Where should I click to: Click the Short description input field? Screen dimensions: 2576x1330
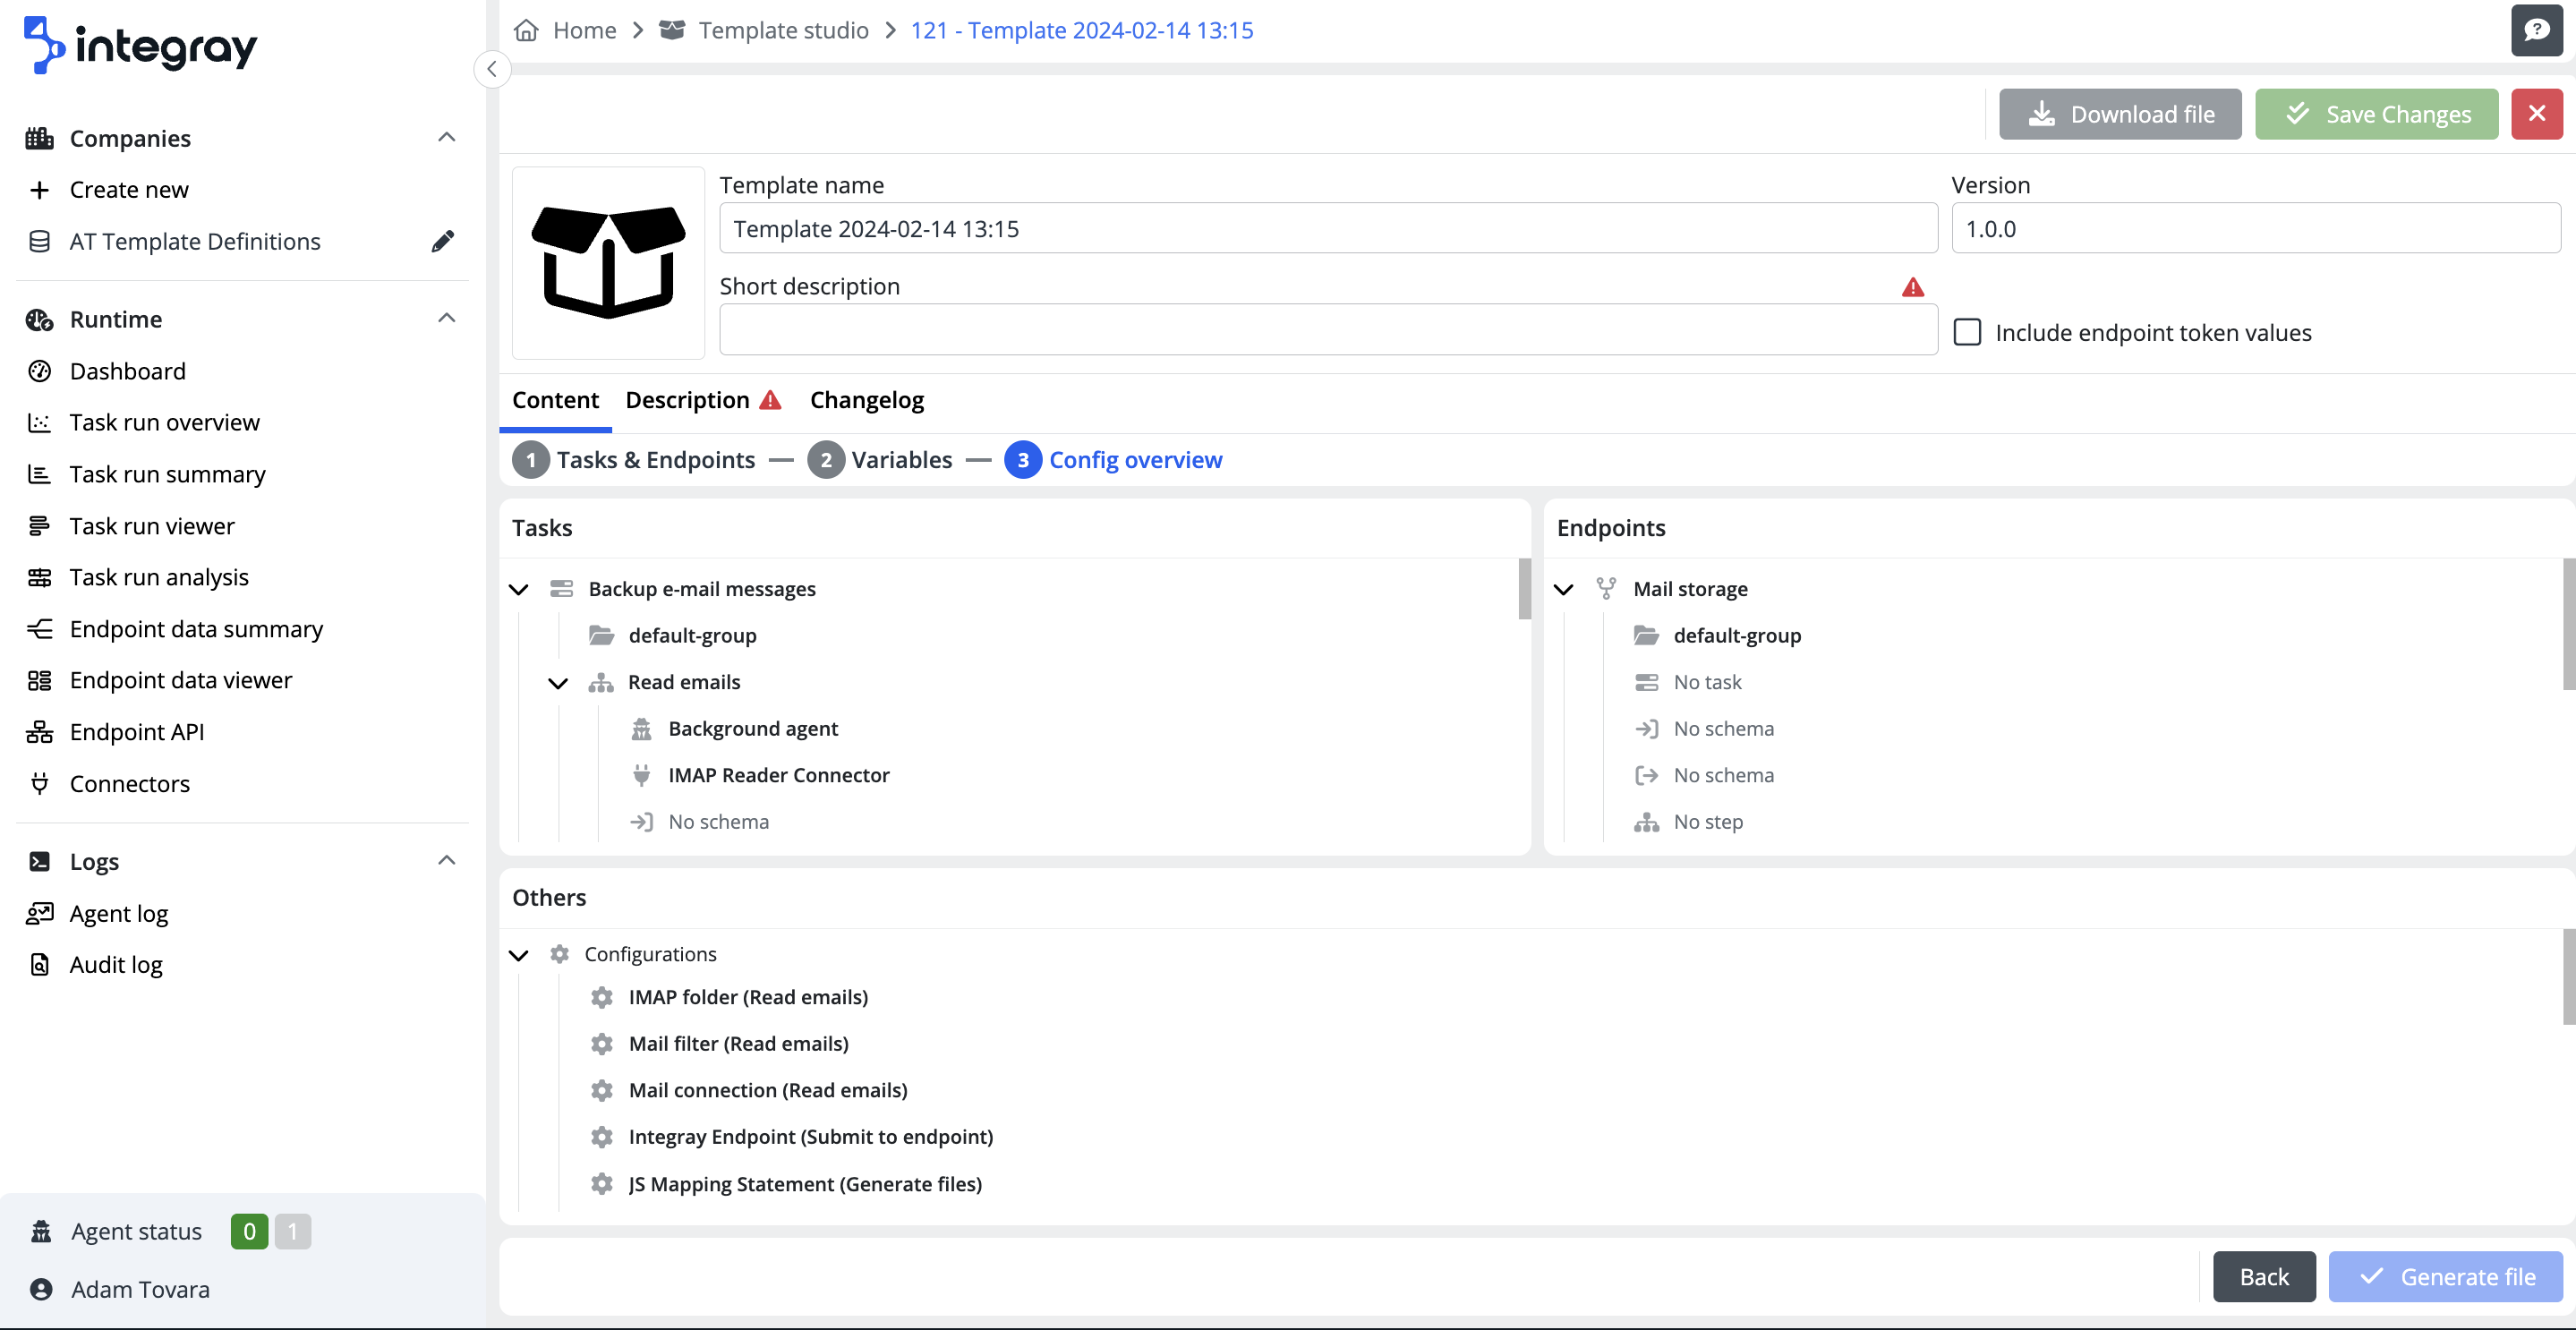1327,331
